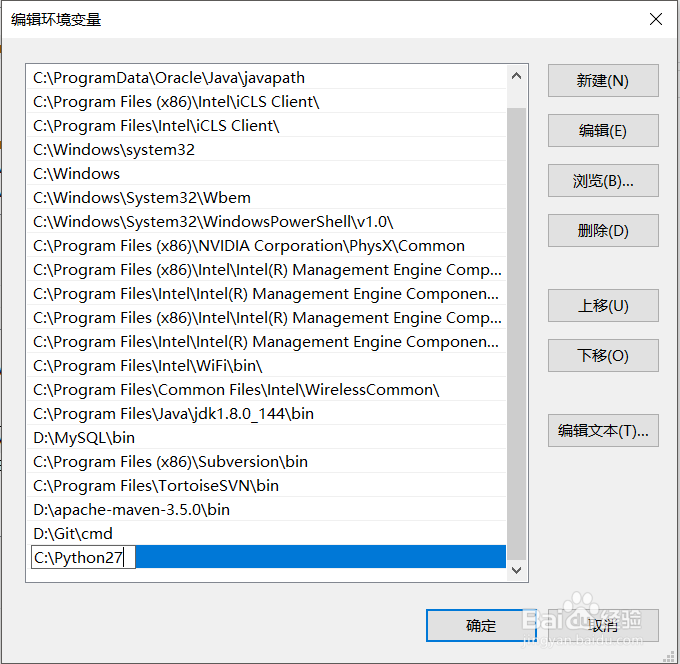Screen dimensions: 680x664
Task: Select C:\Program Files\Intel\WiFi\bin\ entry
Action: (x=266, y=366)
